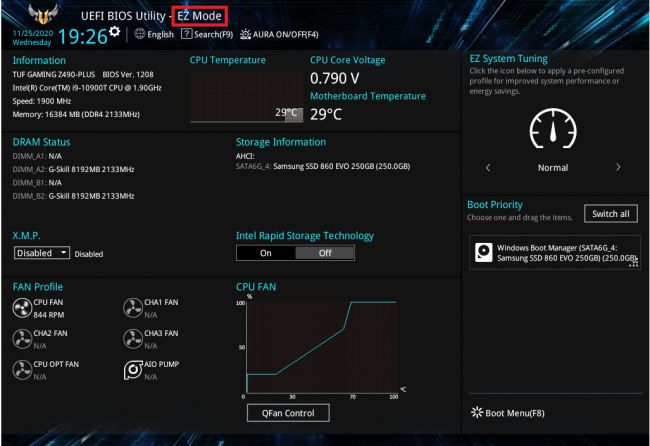This screenshot has width=650, height=446.
Task: Turn Intel Rapid Storage Technology Off
Action: [x=325, y=253]
